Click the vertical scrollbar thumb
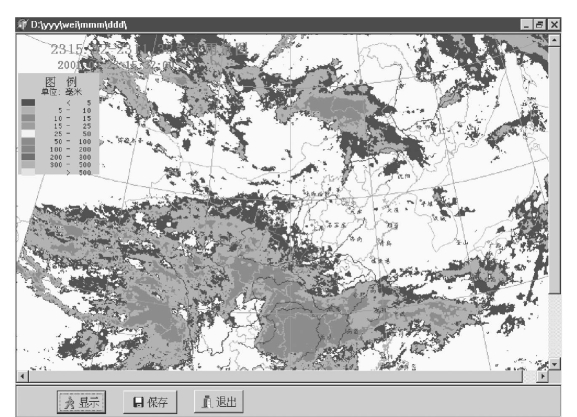The height and width of the screenshot is (417, 577). (554, 170)
